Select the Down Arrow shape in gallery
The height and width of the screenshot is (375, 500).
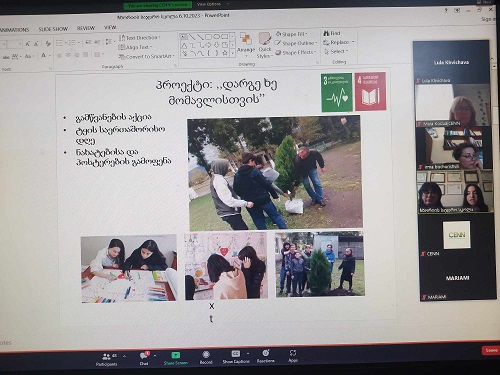click(217, 45)
